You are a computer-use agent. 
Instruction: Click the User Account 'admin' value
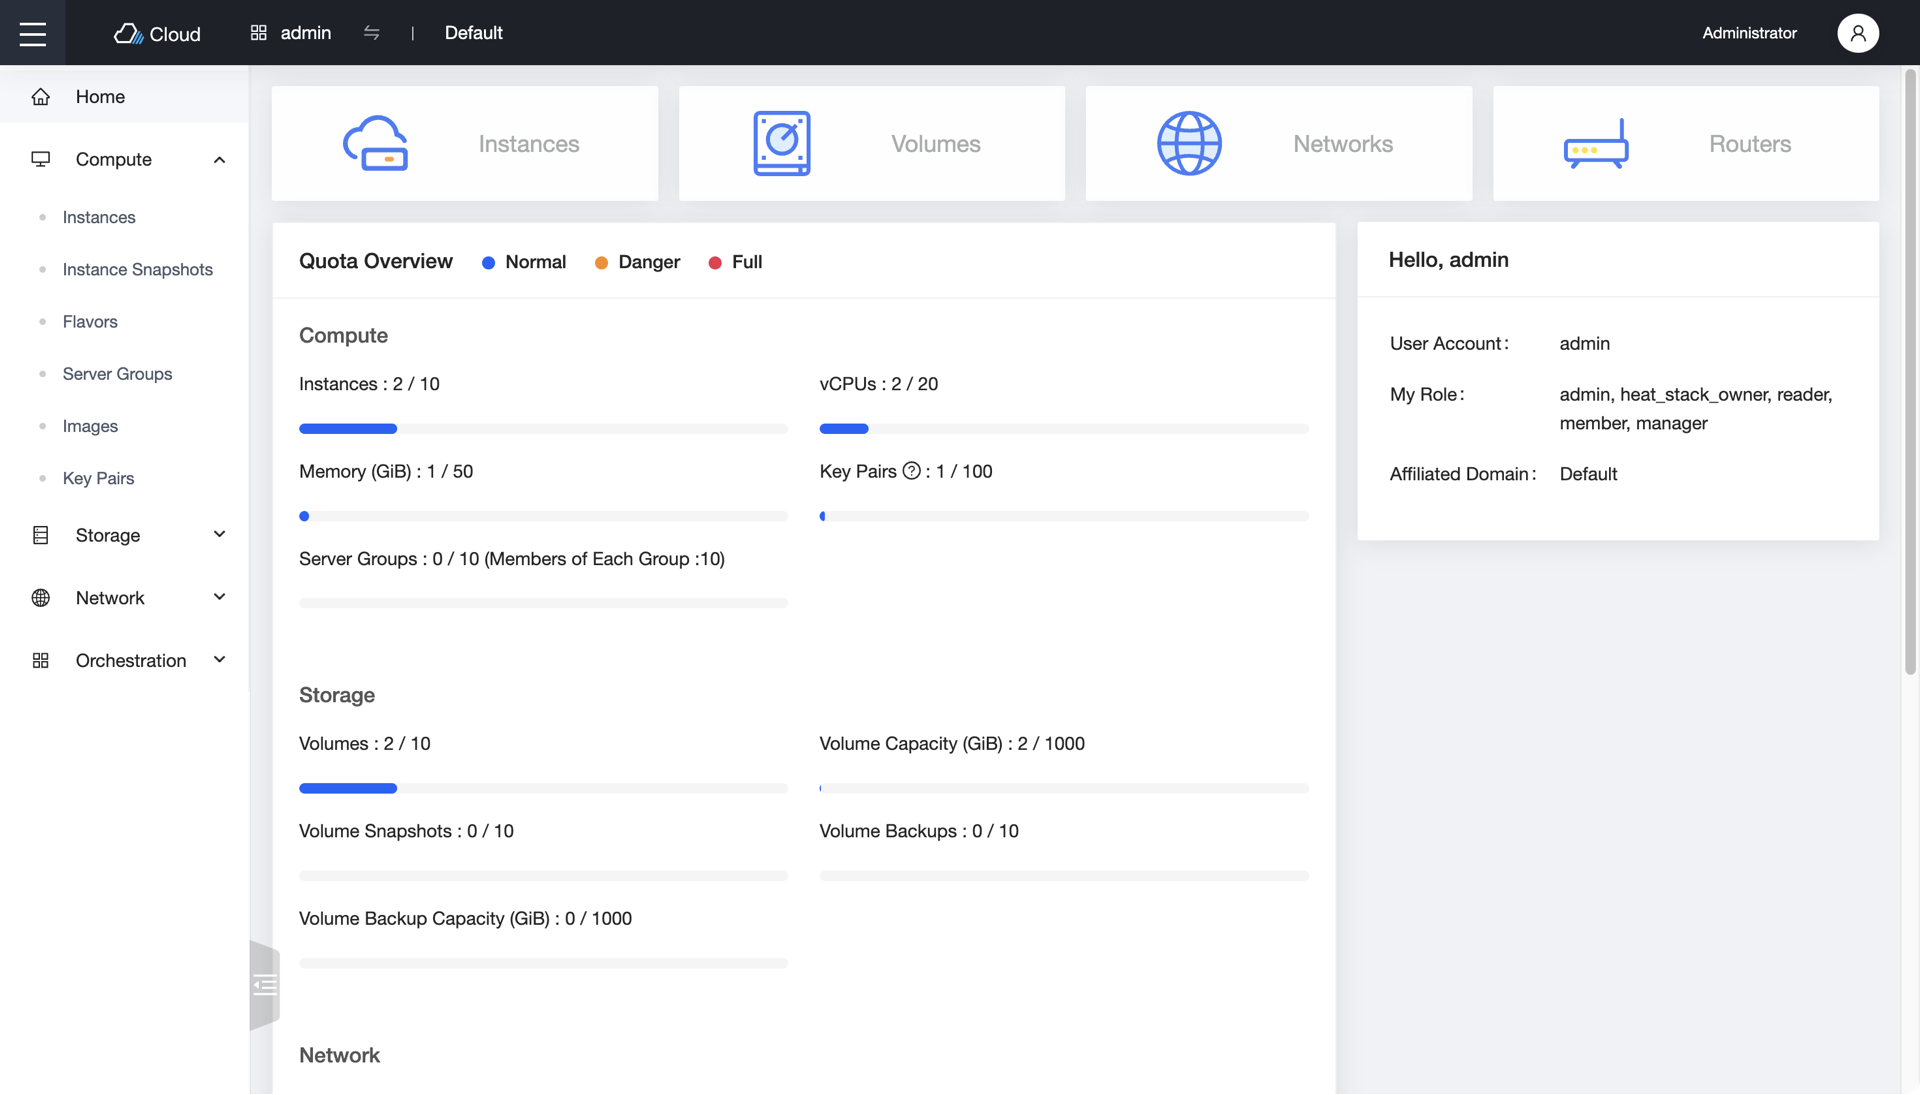pos(1585,344)
